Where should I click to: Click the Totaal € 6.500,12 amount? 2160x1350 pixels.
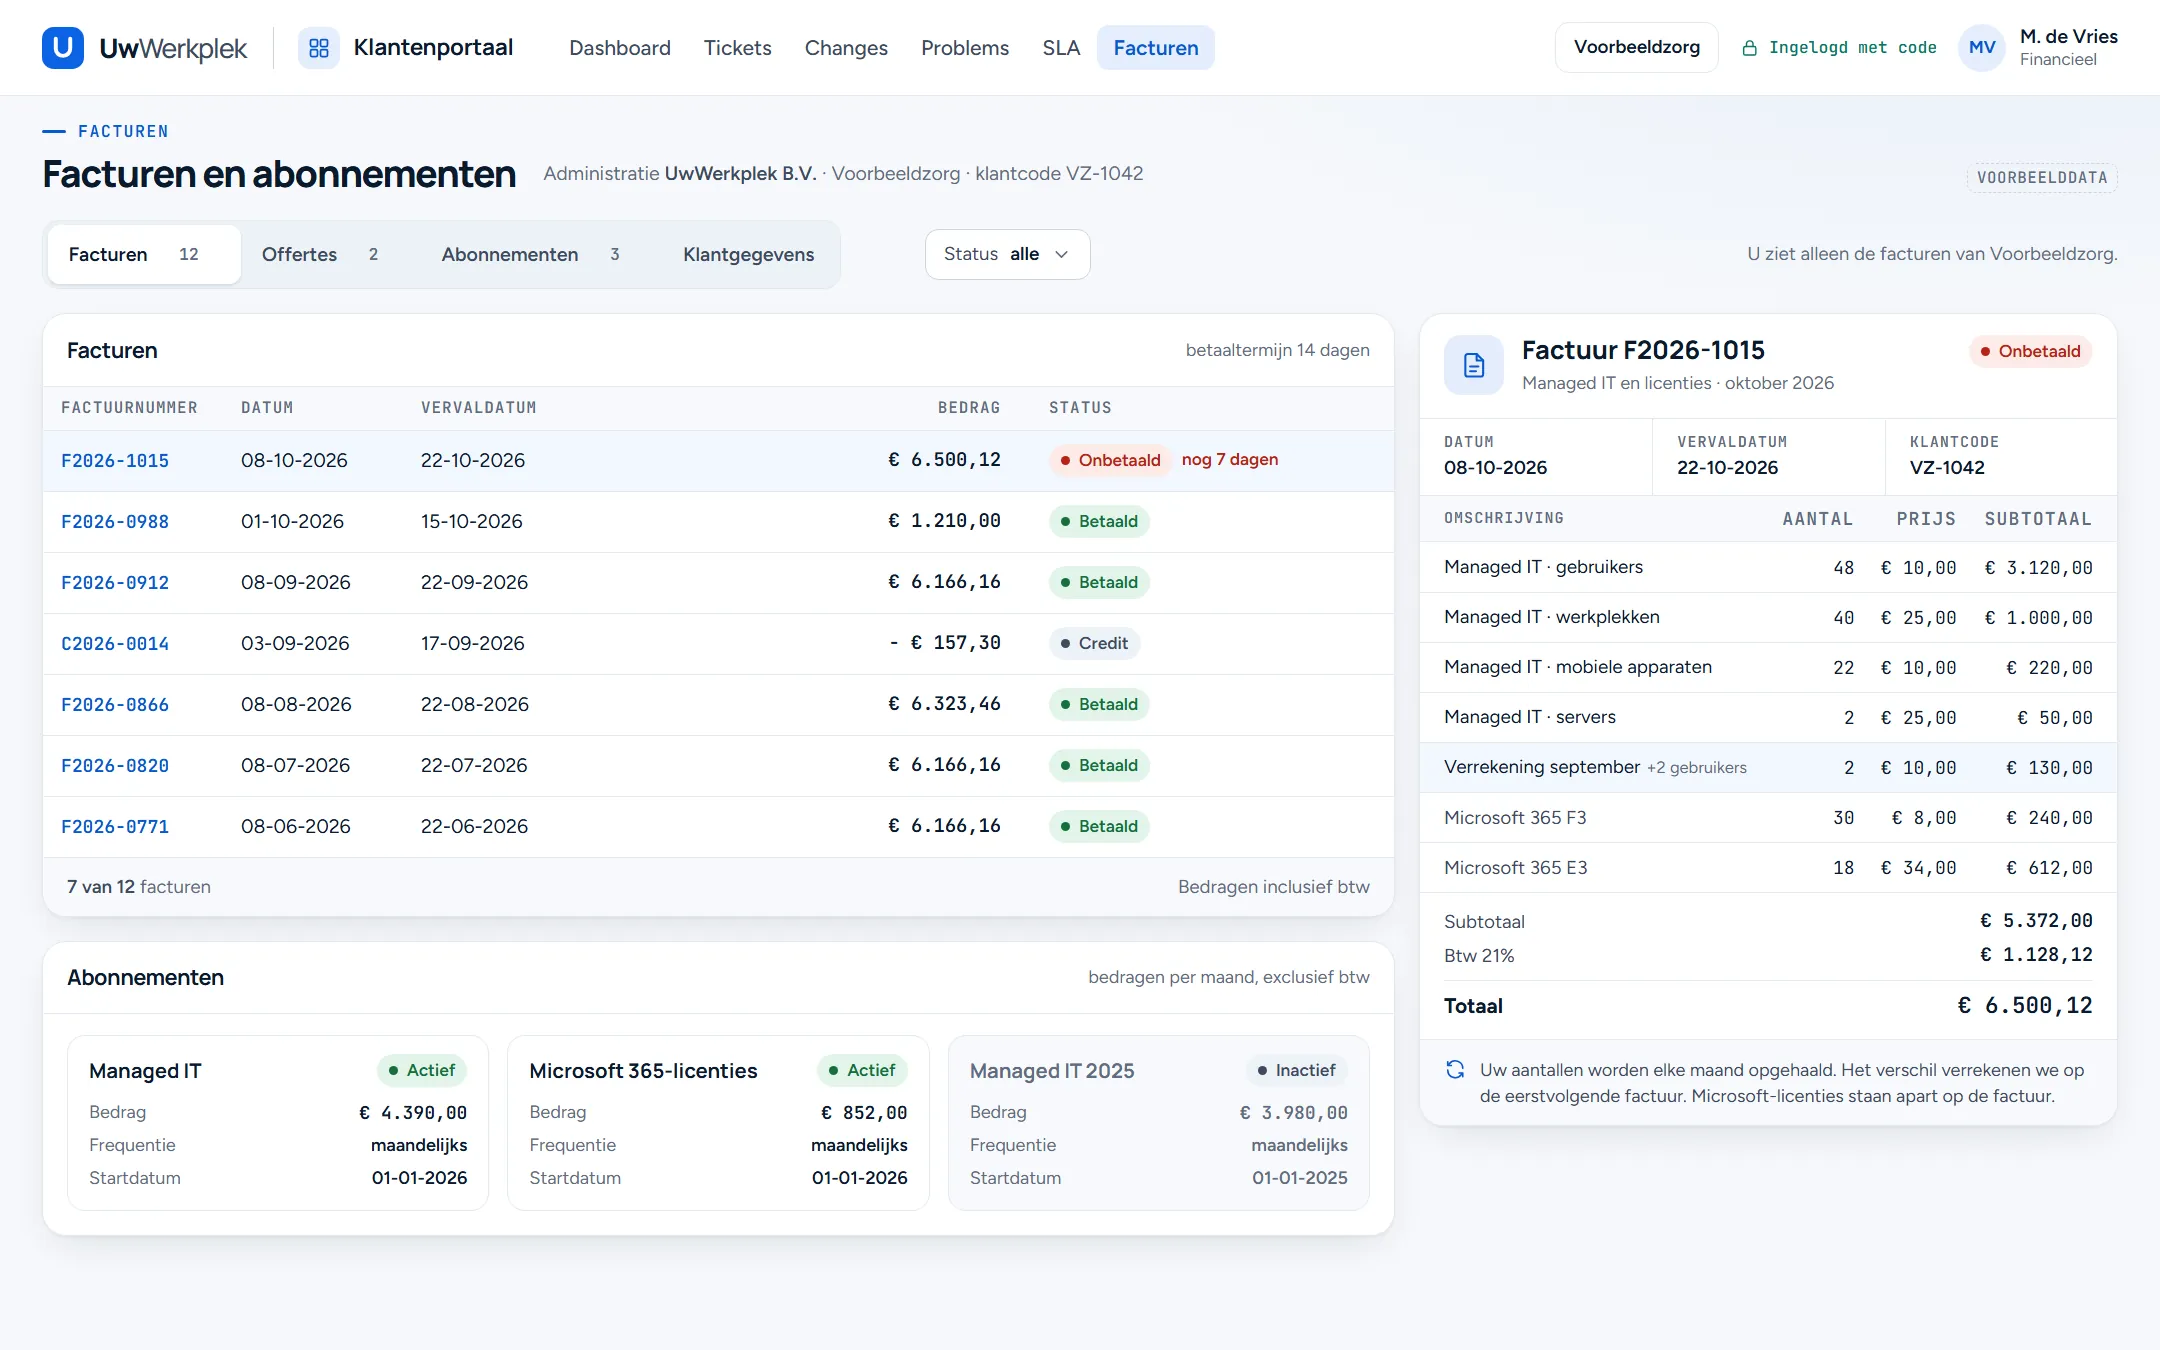coord(2025,1005)
